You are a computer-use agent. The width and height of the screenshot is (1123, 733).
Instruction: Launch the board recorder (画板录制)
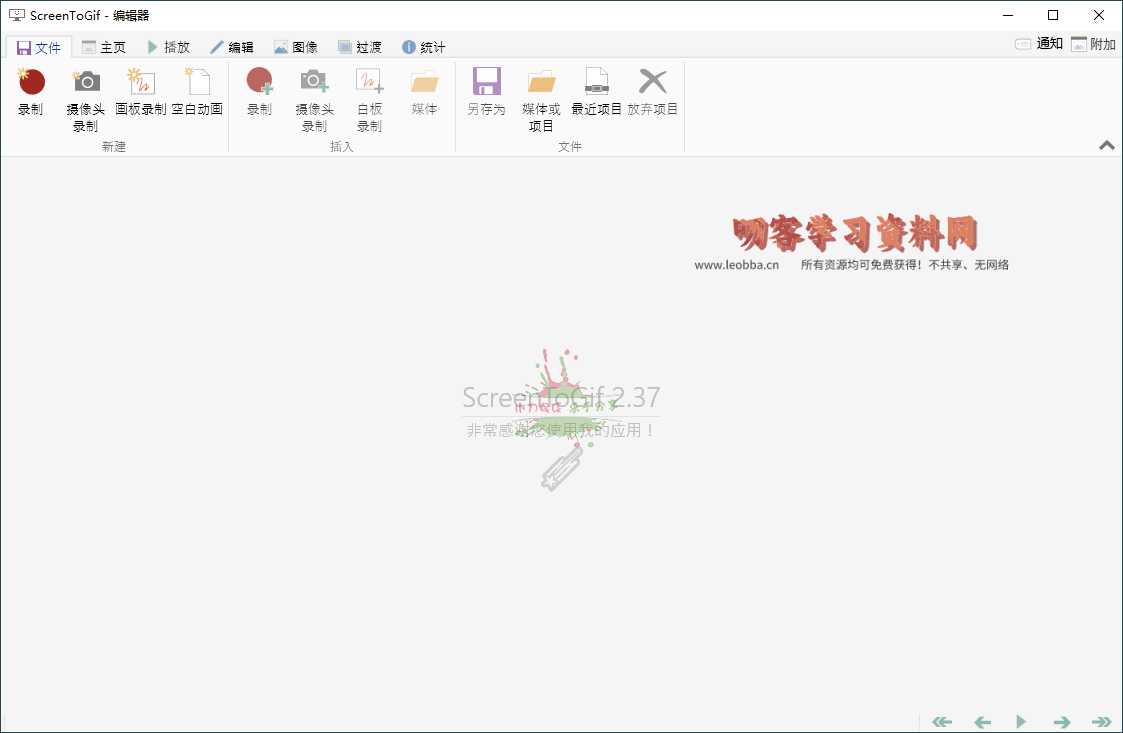coord(141,91)
